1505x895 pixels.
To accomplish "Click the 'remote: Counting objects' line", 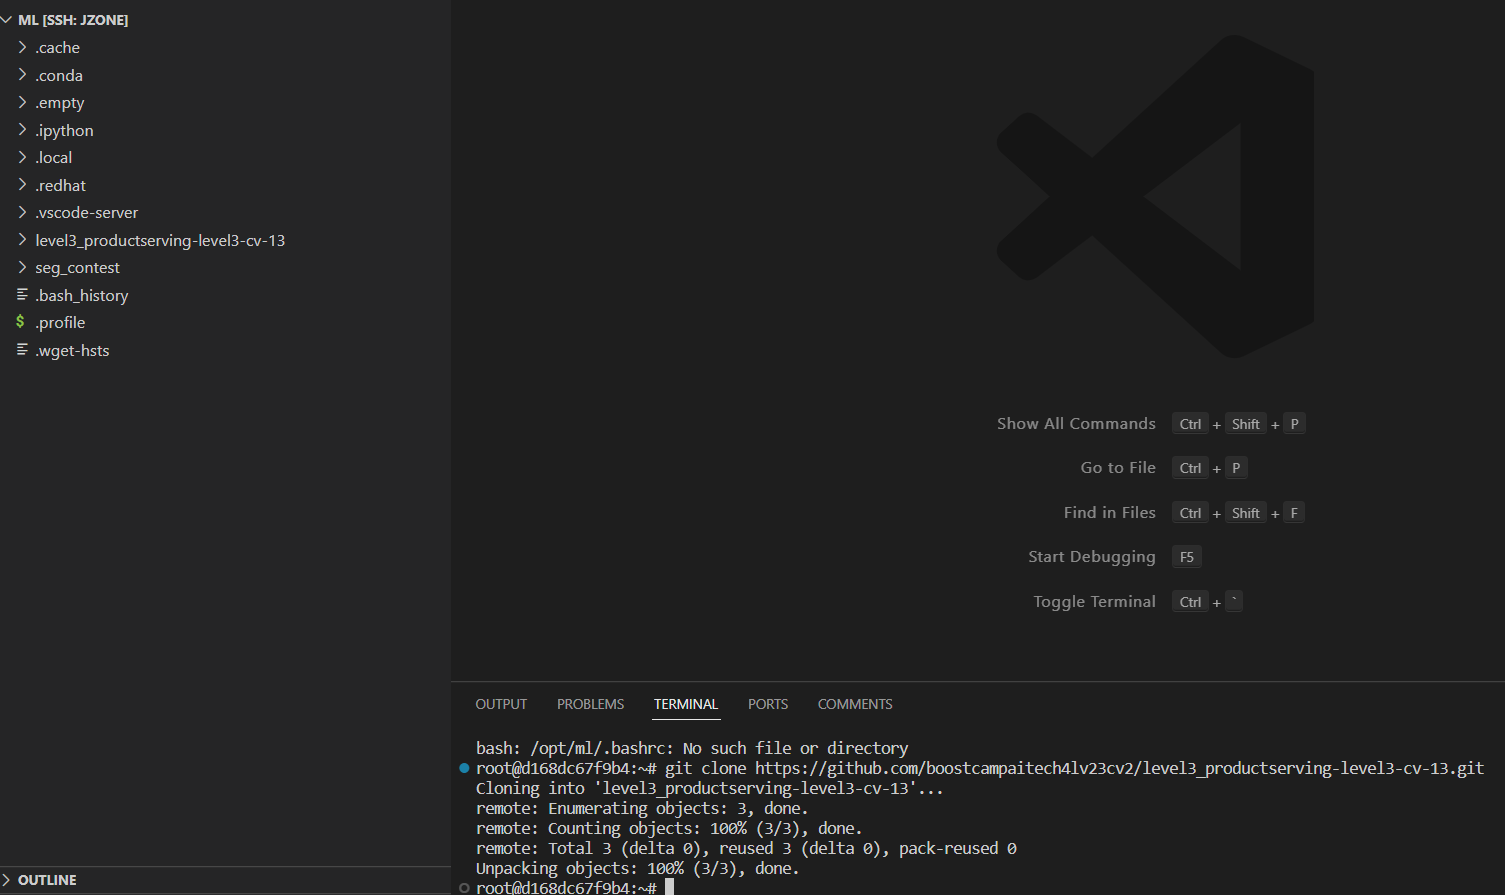I will 669,828.
